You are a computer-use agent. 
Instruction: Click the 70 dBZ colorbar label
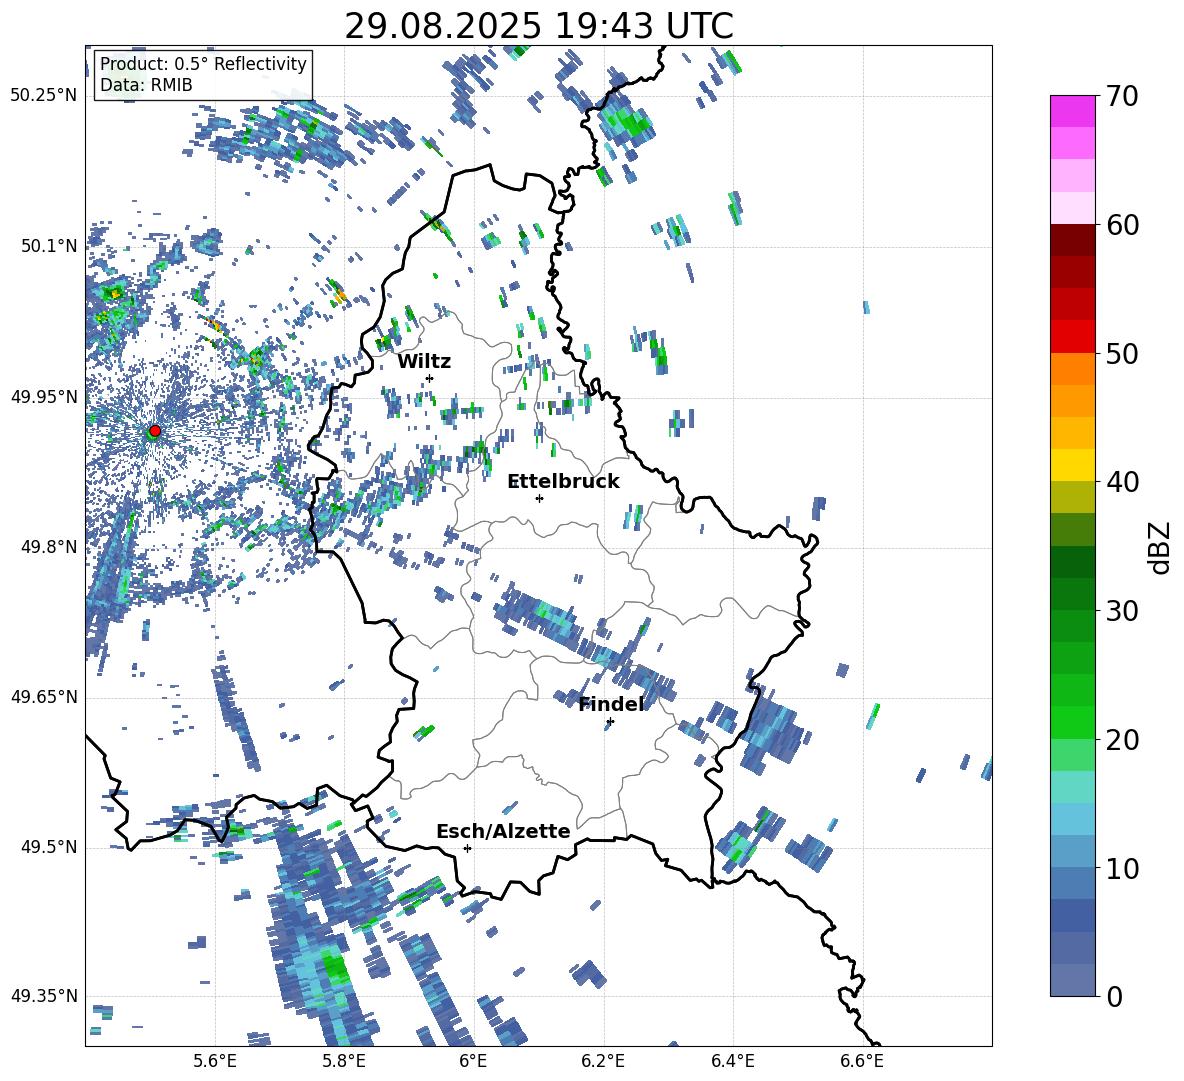pos(1122,97)
